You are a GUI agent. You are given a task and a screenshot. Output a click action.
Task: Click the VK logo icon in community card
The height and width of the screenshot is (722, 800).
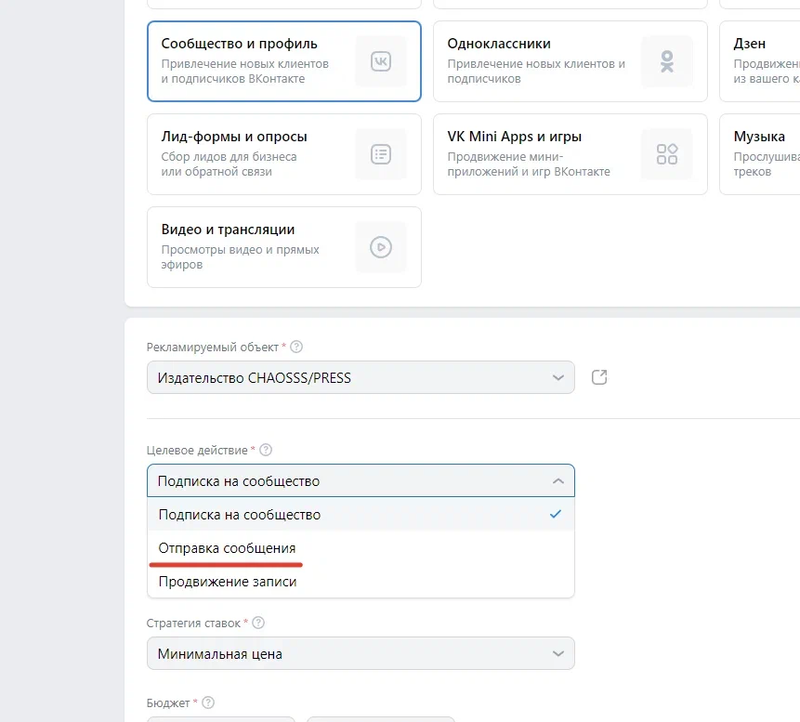381,61
